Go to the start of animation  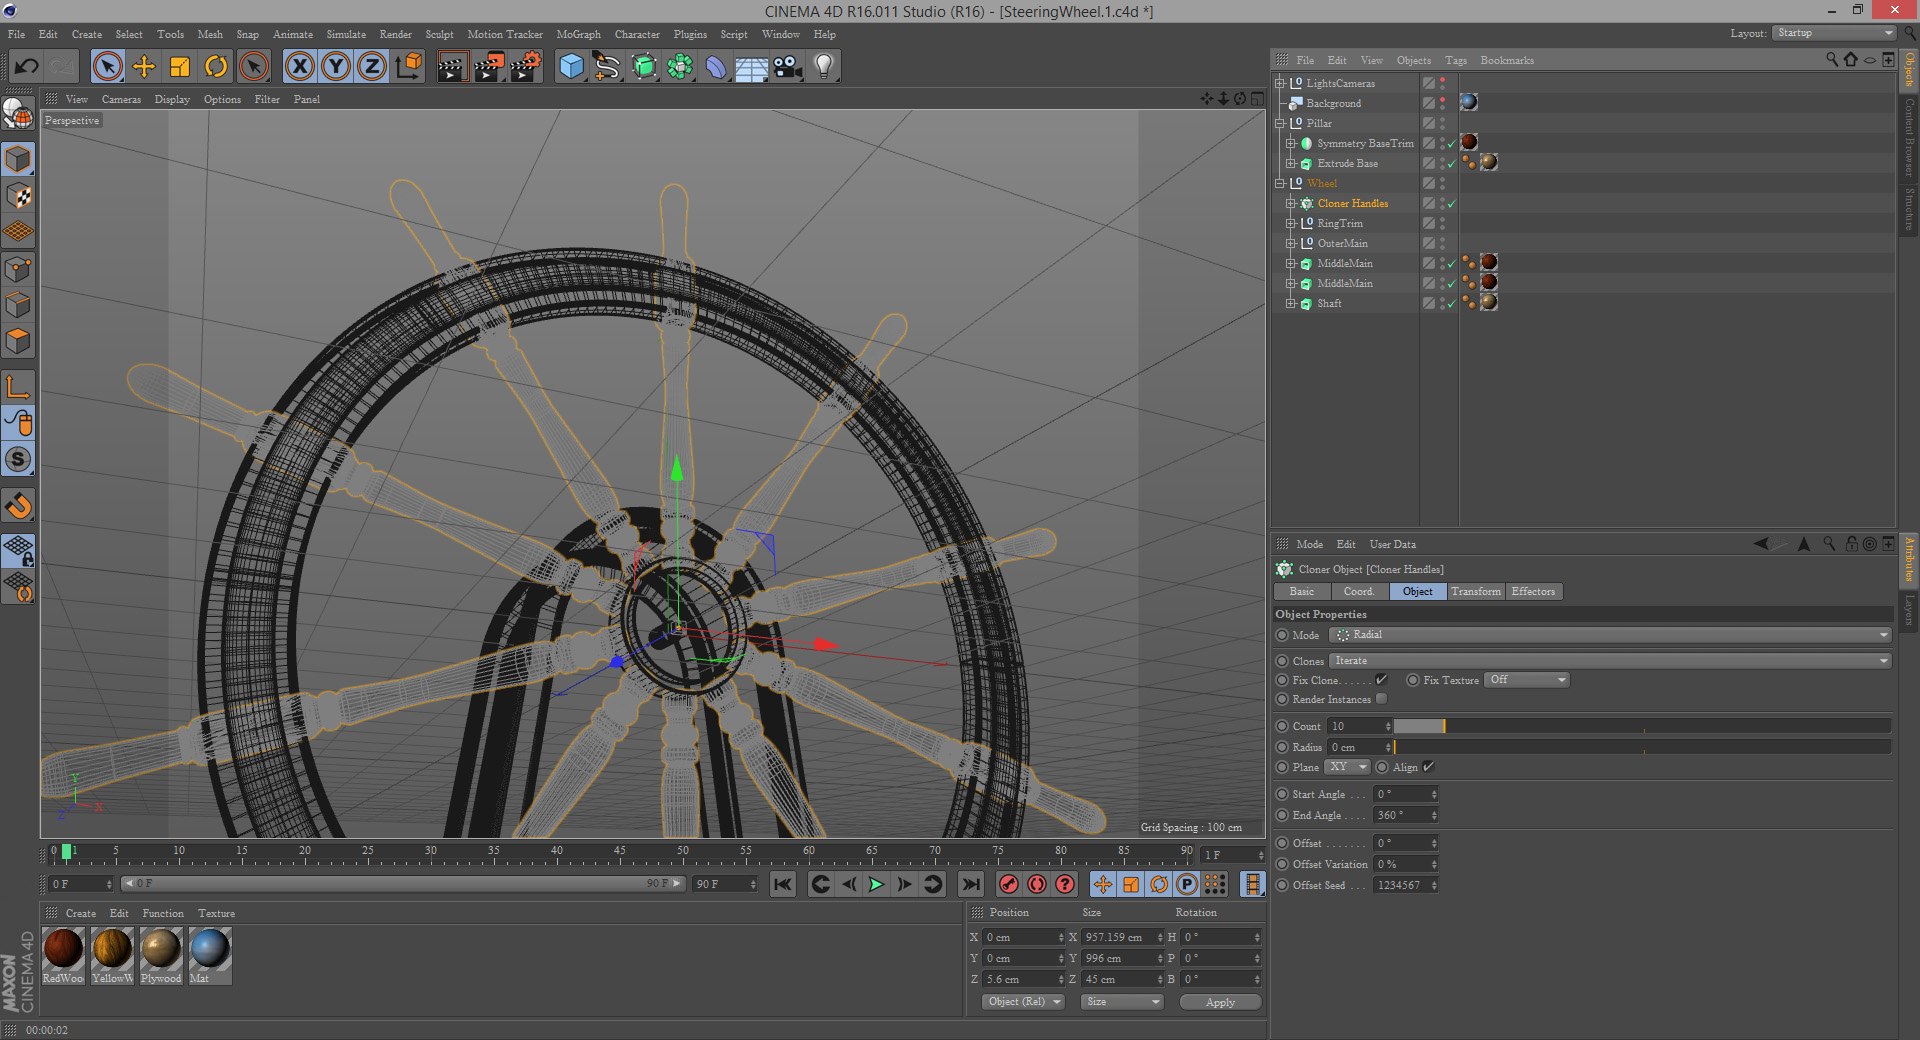click(783, 884)
